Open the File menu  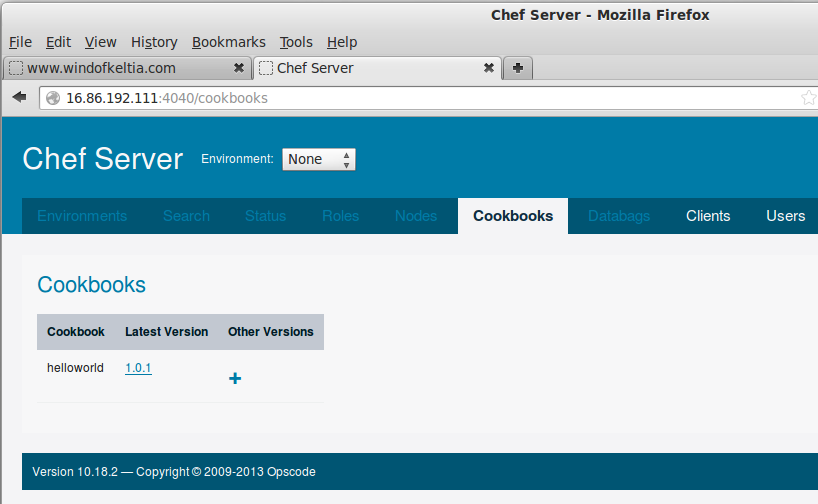[20, 42]
